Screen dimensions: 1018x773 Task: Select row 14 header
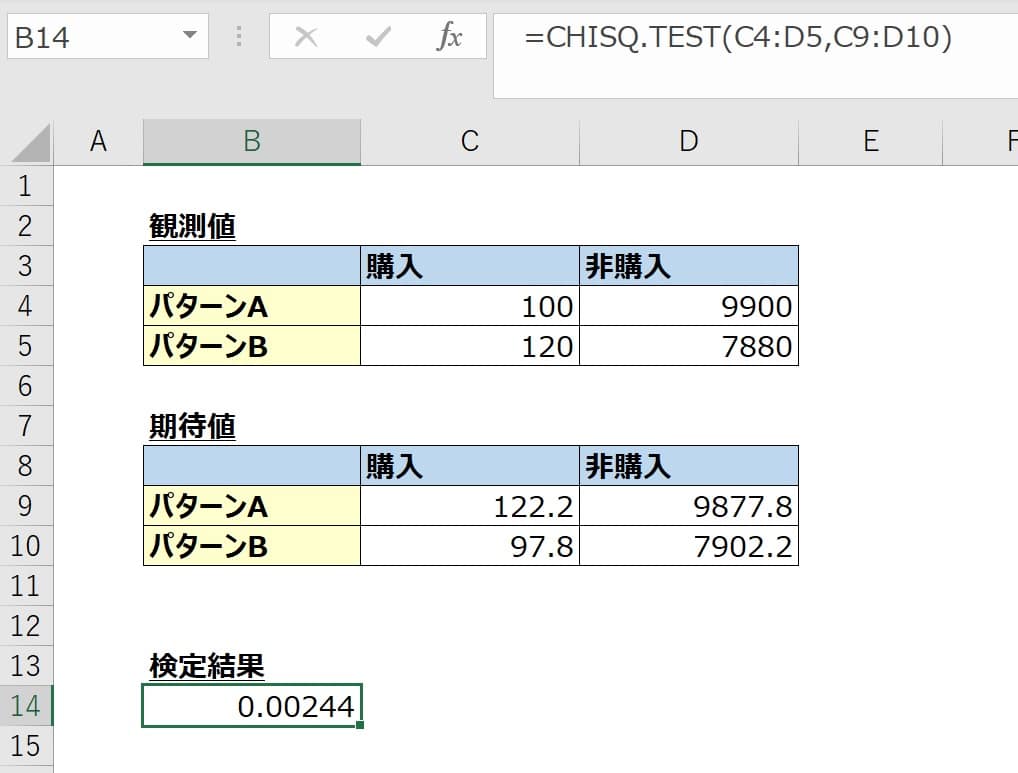coord(25,706)
